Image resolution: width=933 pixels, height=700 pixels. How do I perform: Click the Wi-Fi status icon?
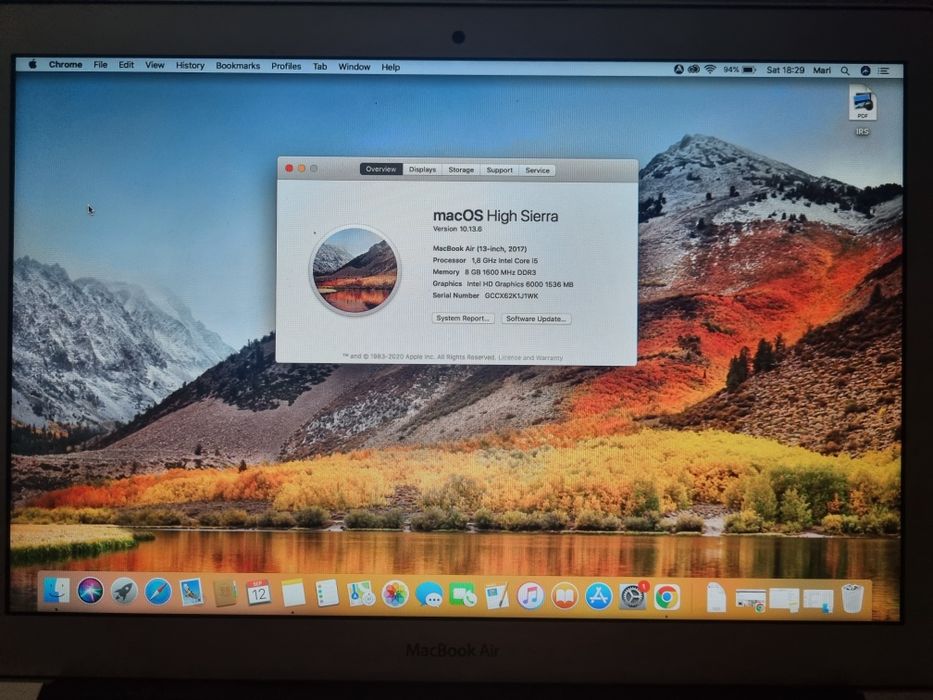(x=710, y=70)
